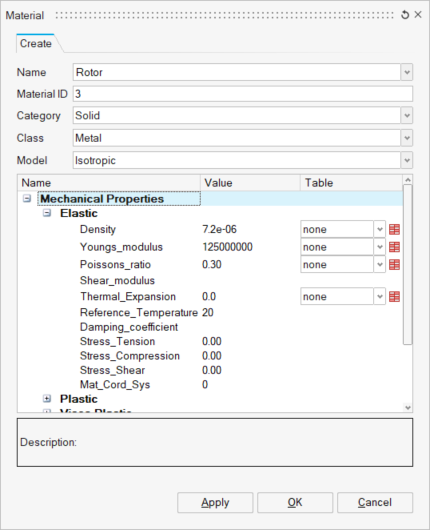Screen dimensions: 430x530
Task: Click the OK button
Action: pos(295,503)
